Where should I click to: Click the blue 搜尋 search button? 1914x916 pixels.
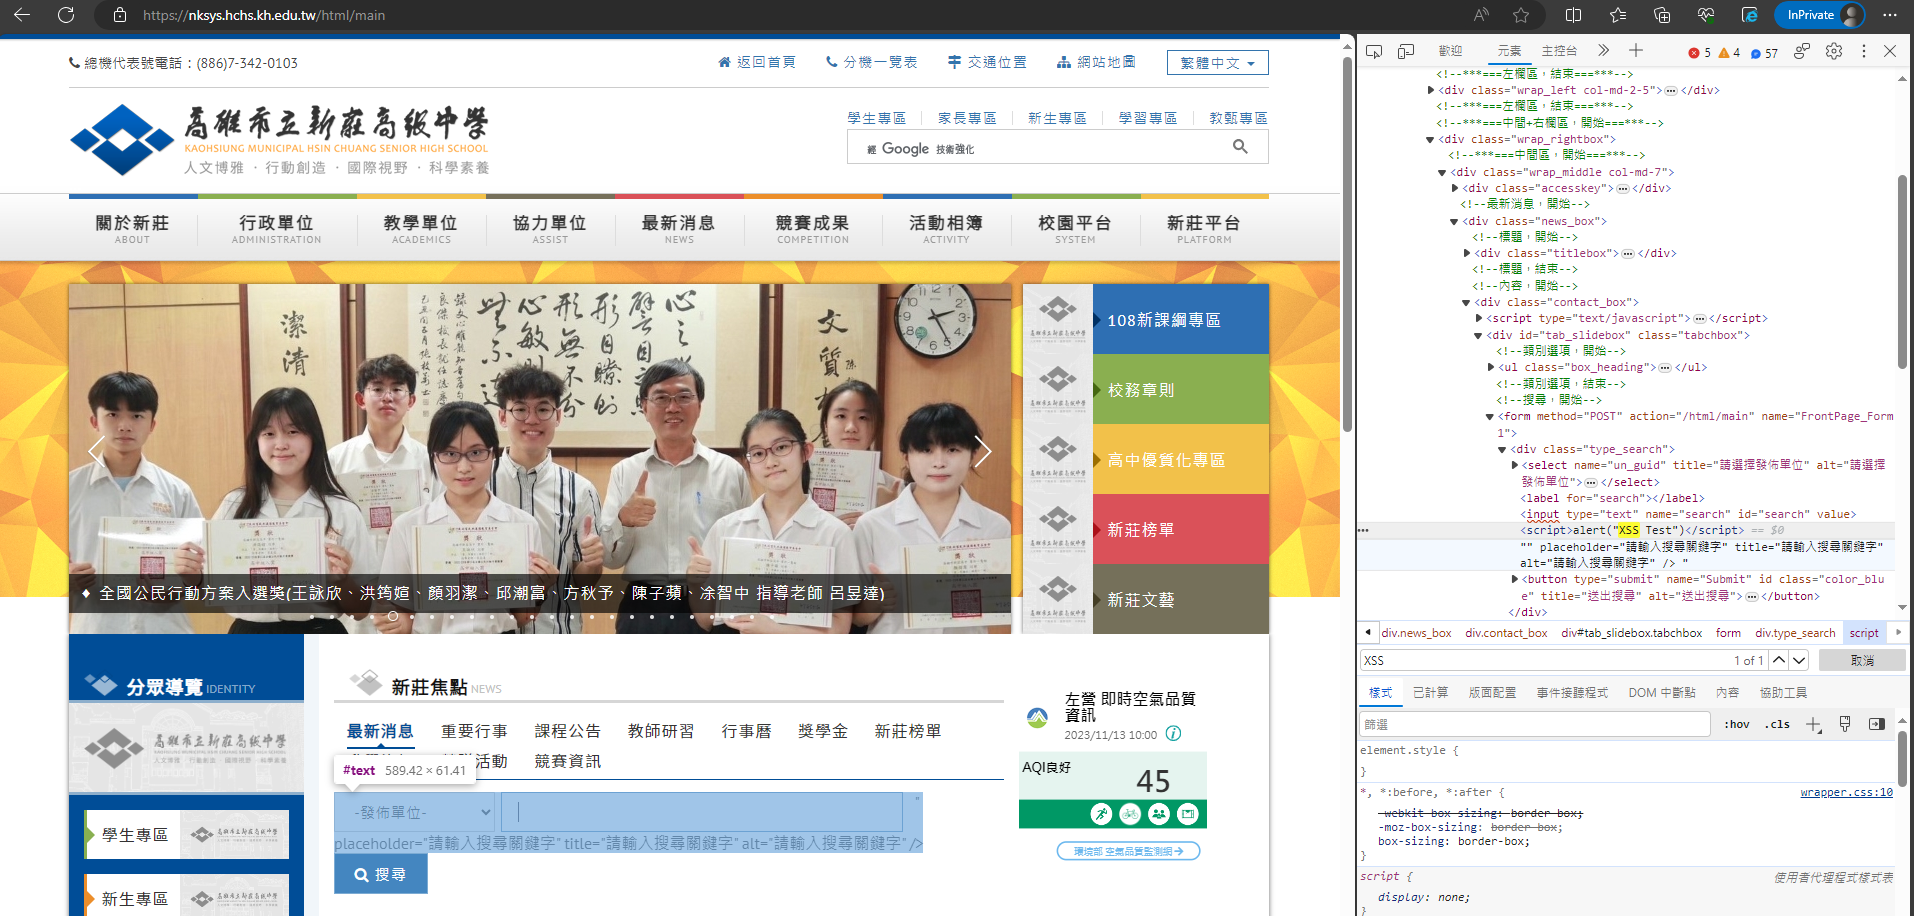point(381,874)
